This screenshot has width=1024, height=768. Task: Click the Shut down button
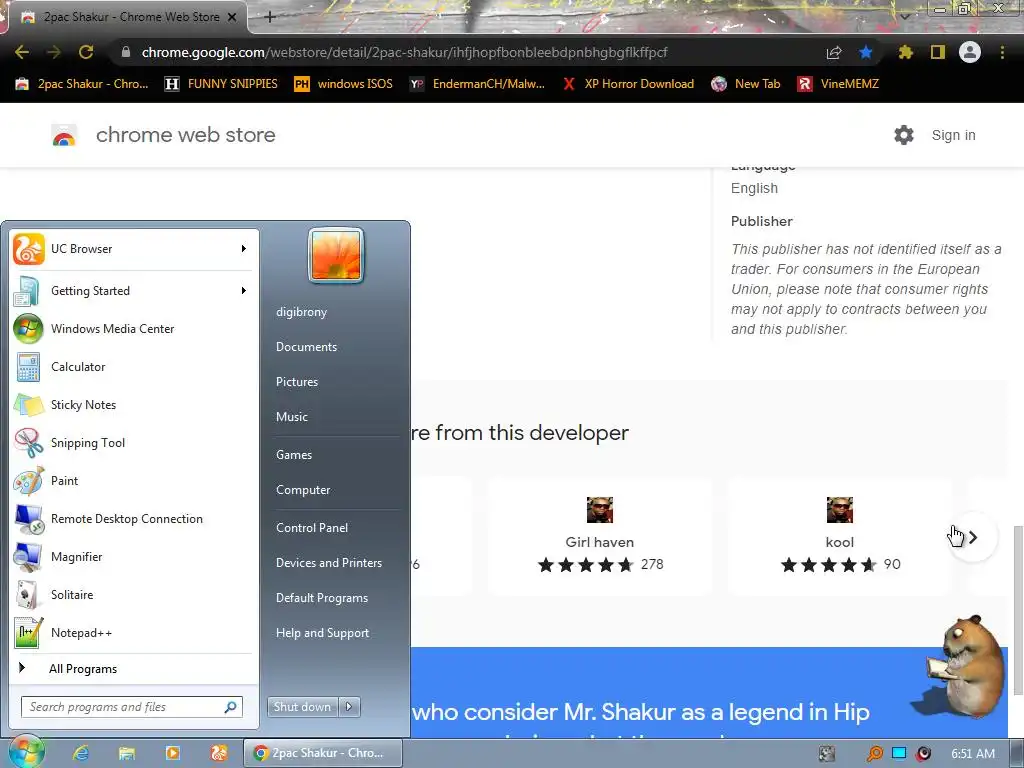[303, 707]
